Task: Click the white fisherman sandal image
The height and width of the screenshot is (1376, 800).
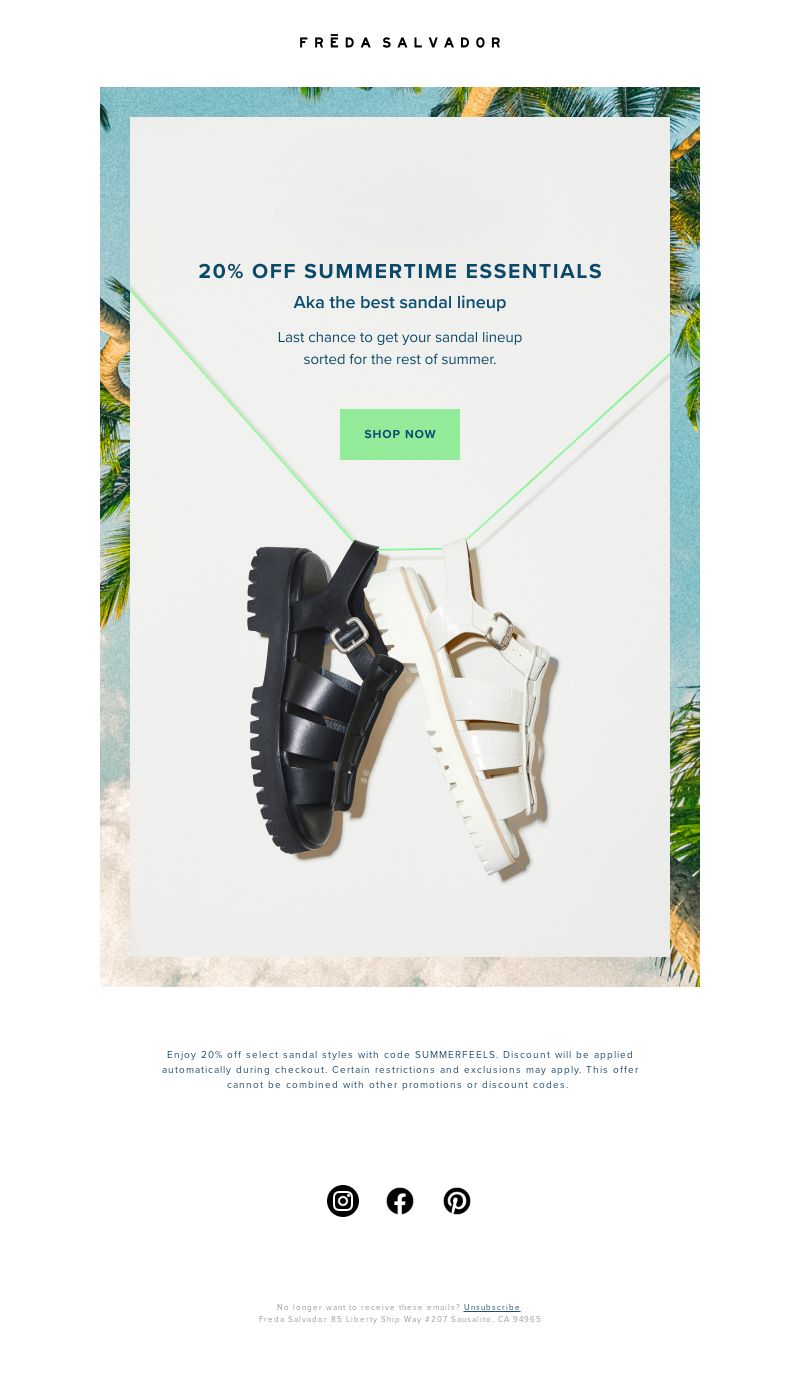Action: tap(462, 708)
